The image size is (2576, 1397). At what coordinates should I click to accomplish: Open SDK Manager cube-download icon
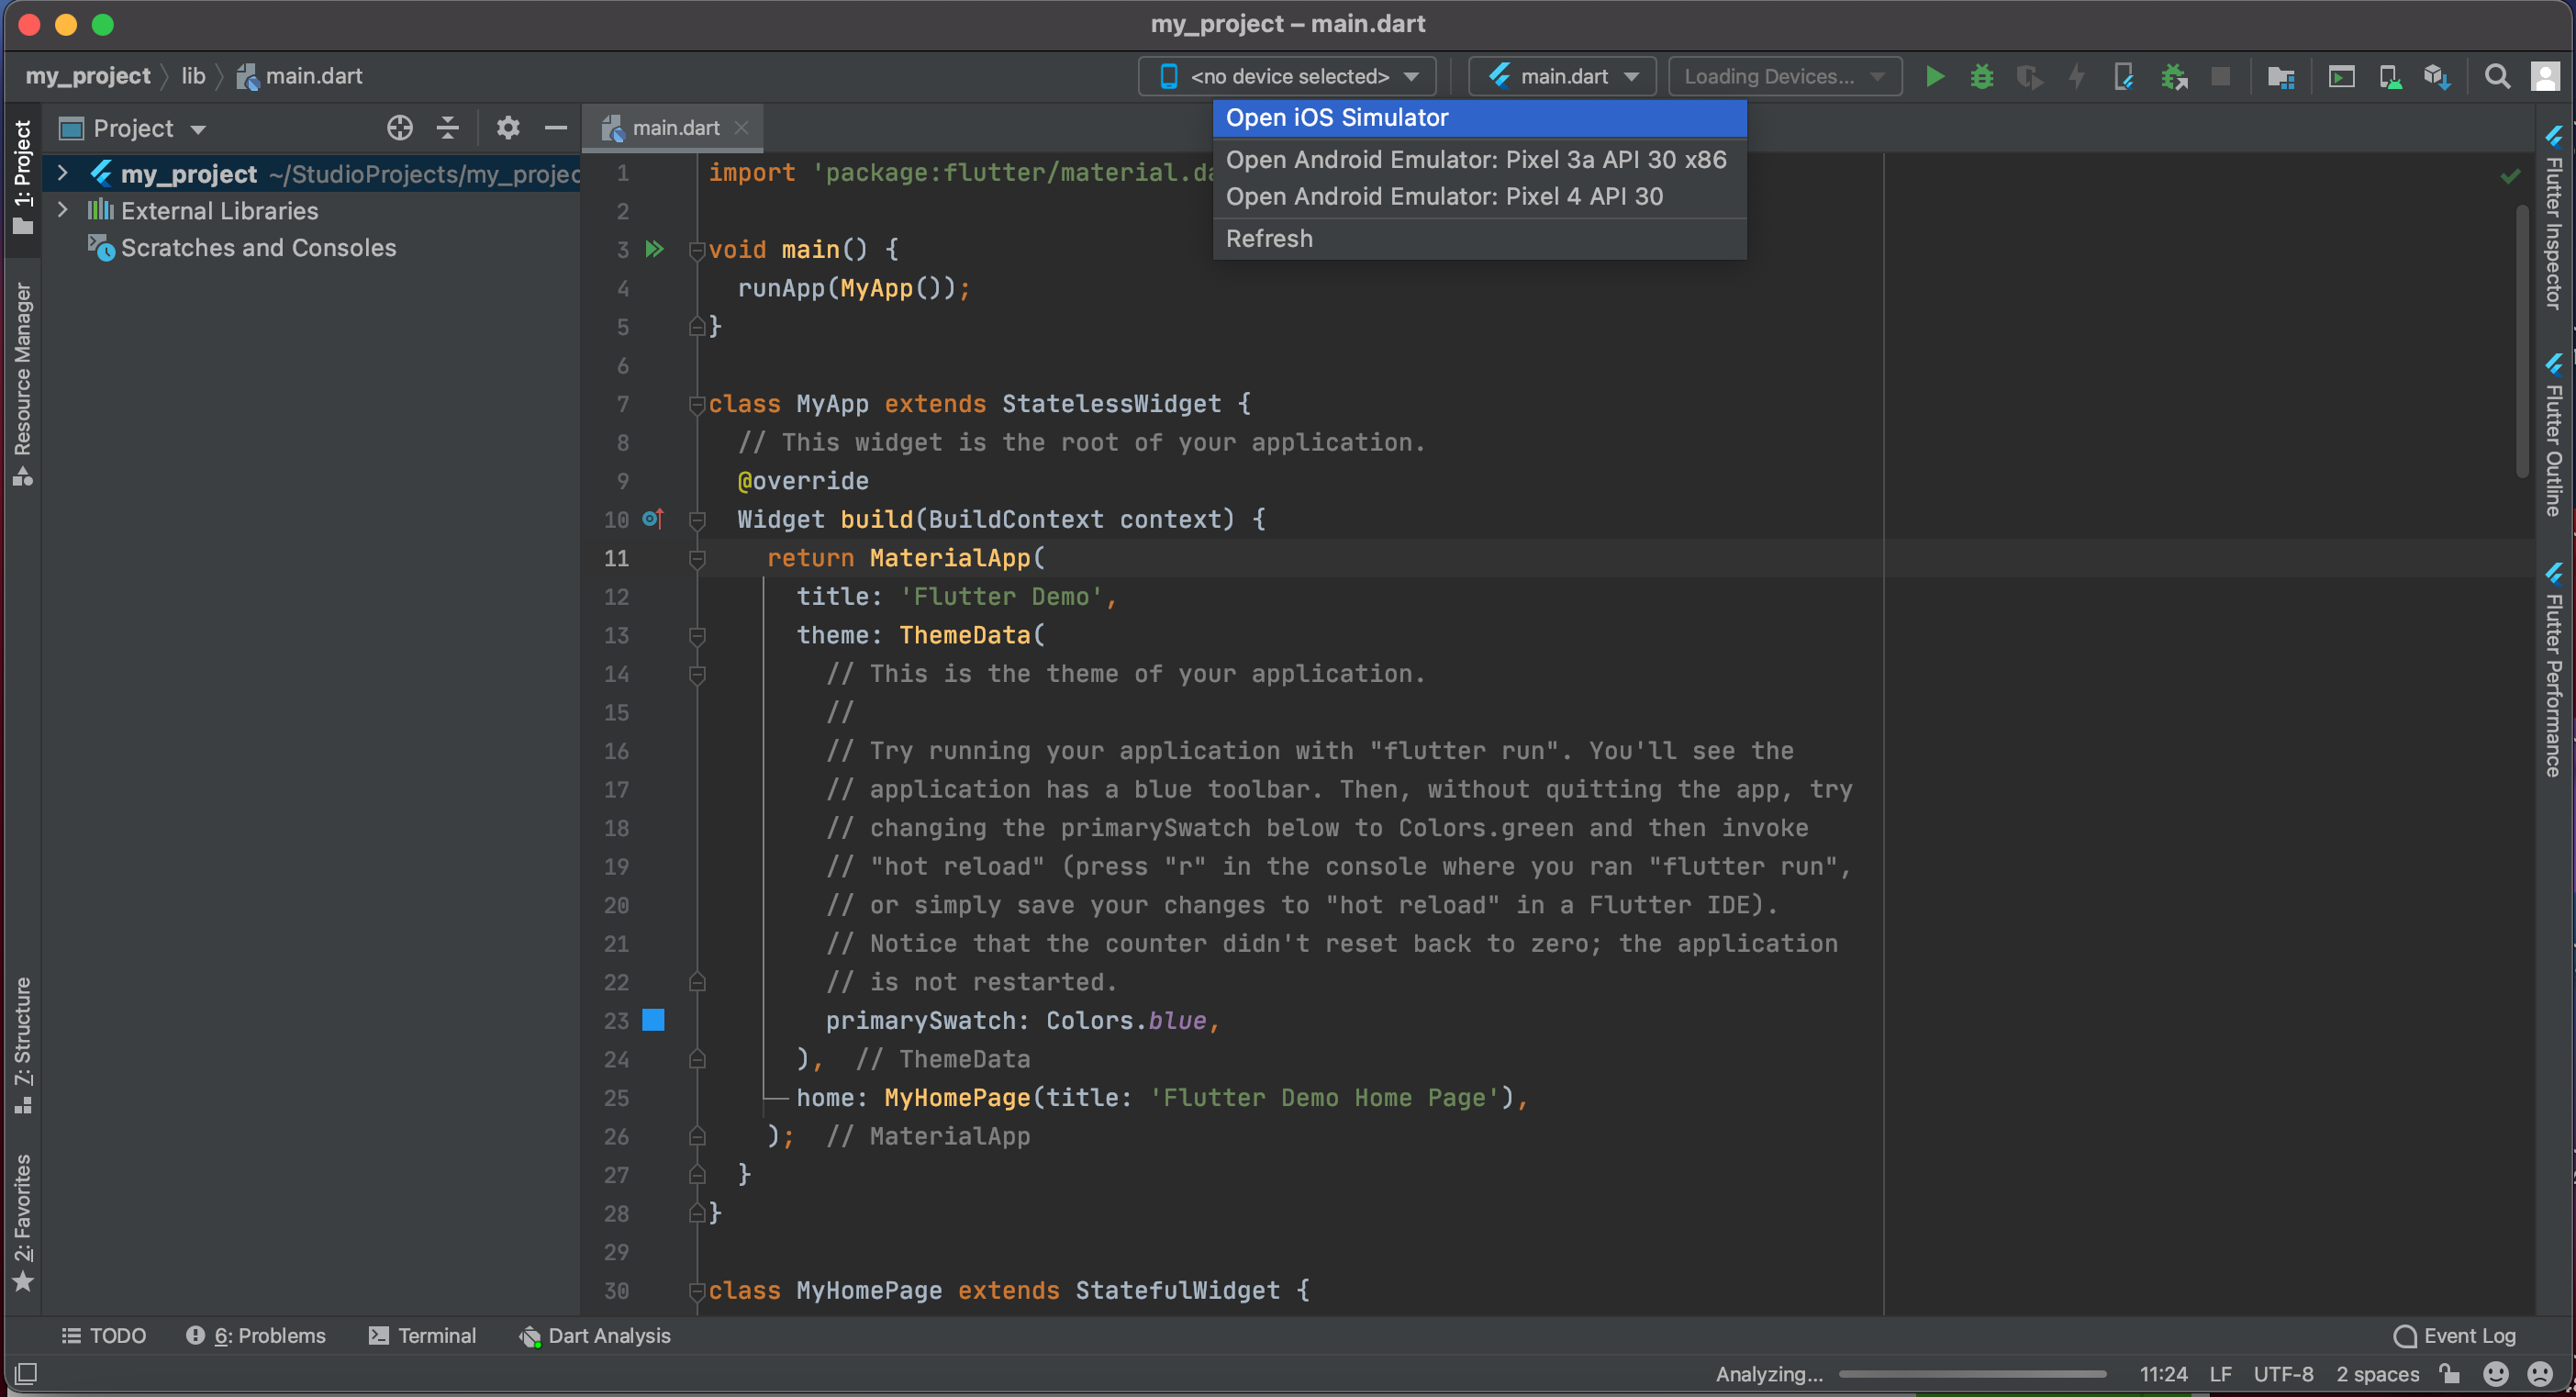2436,77
